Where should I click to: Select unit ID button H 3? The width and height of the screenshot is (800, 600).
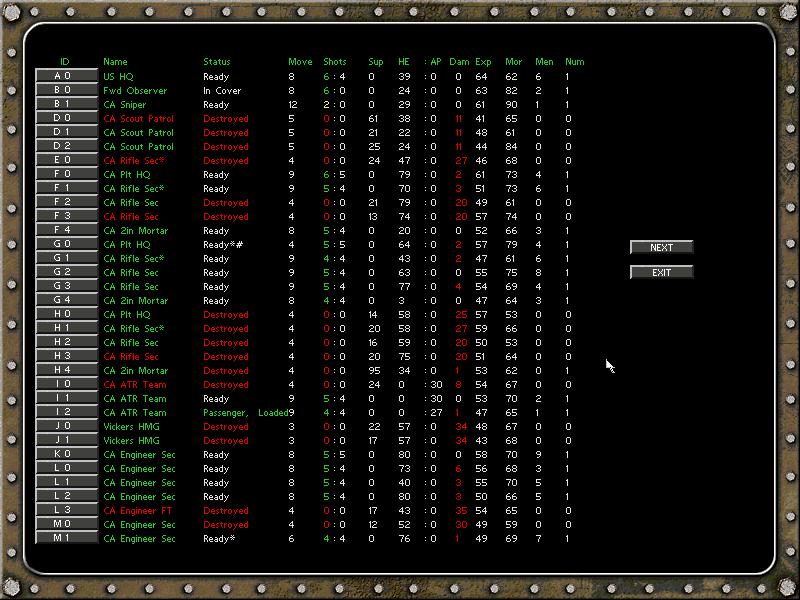tap(66, 357)
